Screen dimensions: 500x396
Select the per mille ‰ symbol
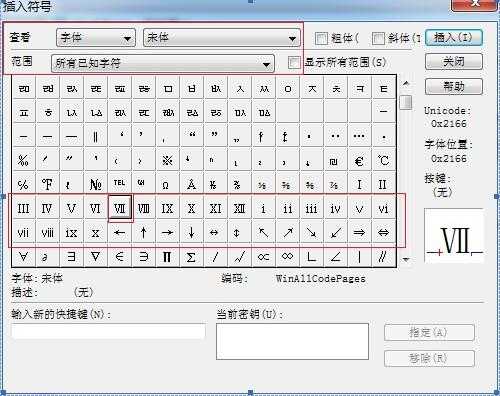pyautogui.click(x=23, y=161)
